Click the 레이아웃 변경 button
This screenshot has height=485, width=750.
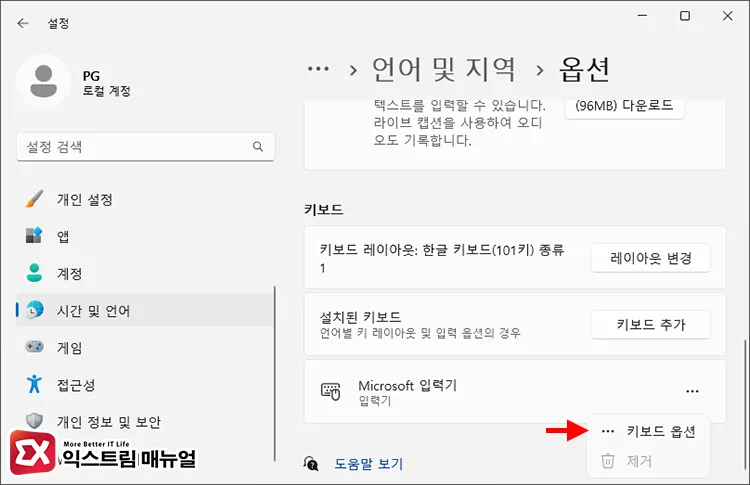coord(651,258)
